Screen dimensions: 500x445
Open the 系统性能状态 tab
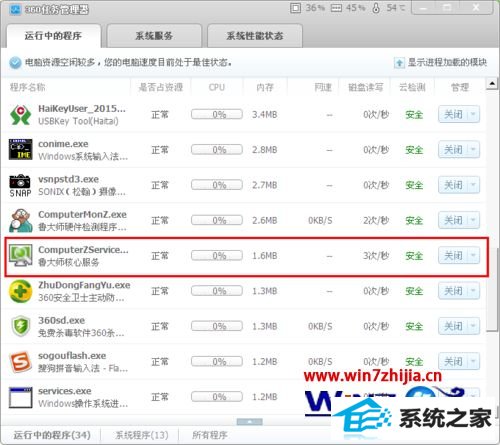pos(255,36)
